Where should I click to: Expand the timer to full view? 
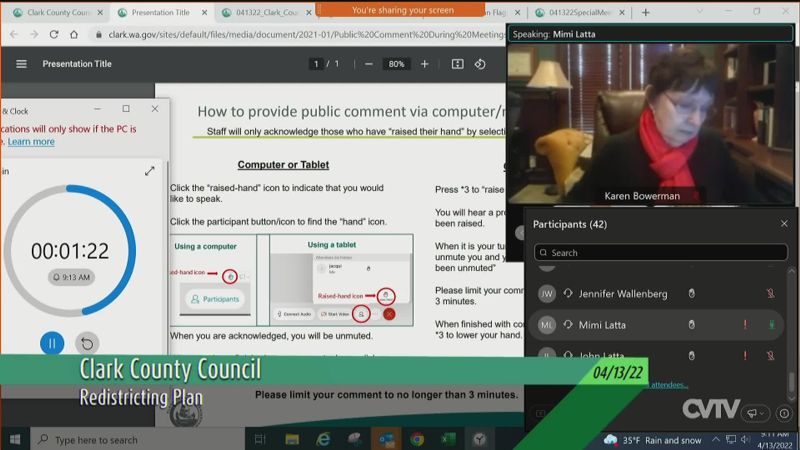149,171
